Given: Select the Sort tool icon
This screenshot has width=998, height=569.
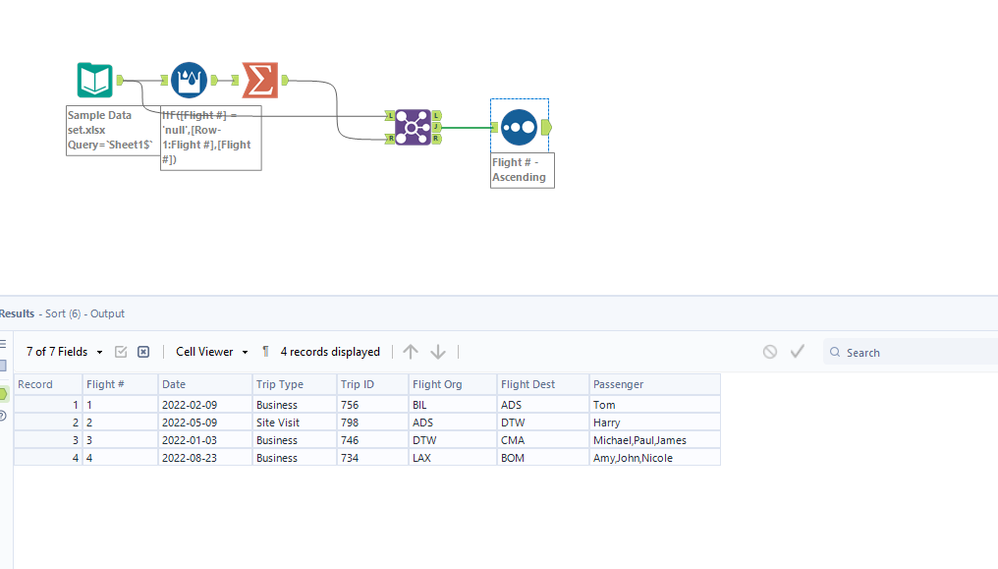Looking at the screenshot, I should pyautogui.click(x=519, y=127).
